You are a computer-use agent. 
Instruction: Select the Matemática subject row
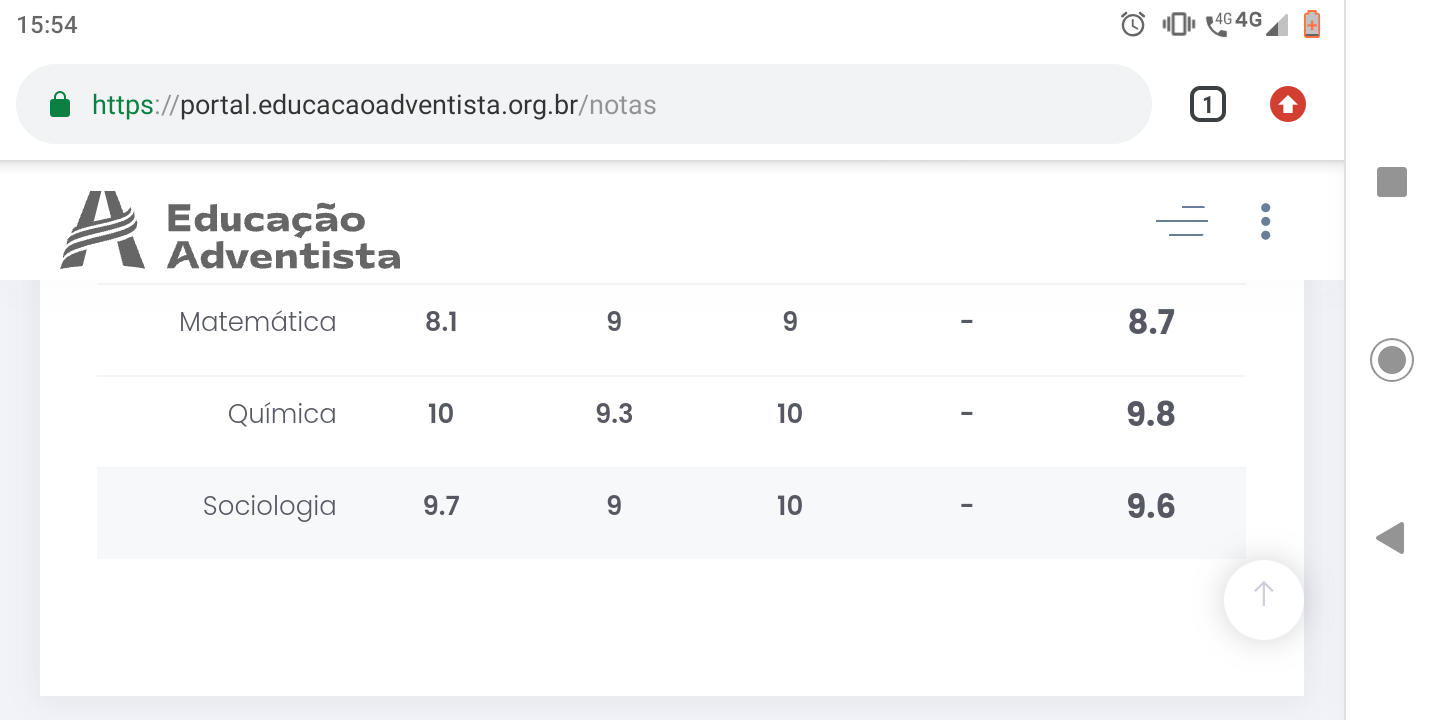(671, 322)
